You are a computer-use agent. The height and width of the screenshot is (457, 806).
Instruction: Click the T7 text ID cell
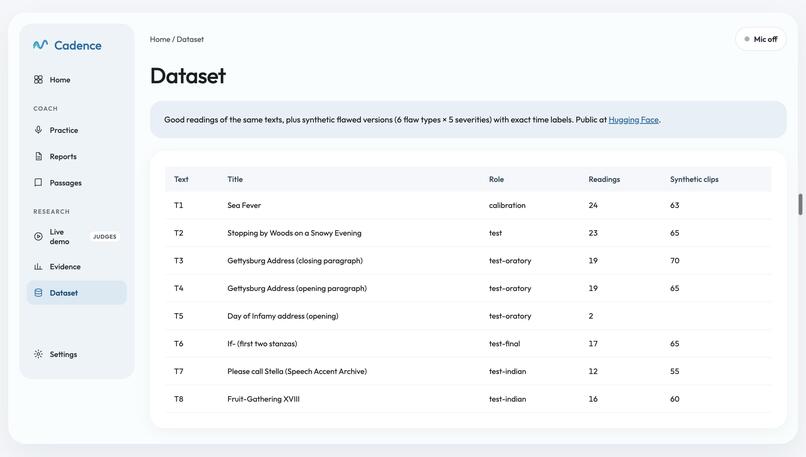click(x=178, y=371)
